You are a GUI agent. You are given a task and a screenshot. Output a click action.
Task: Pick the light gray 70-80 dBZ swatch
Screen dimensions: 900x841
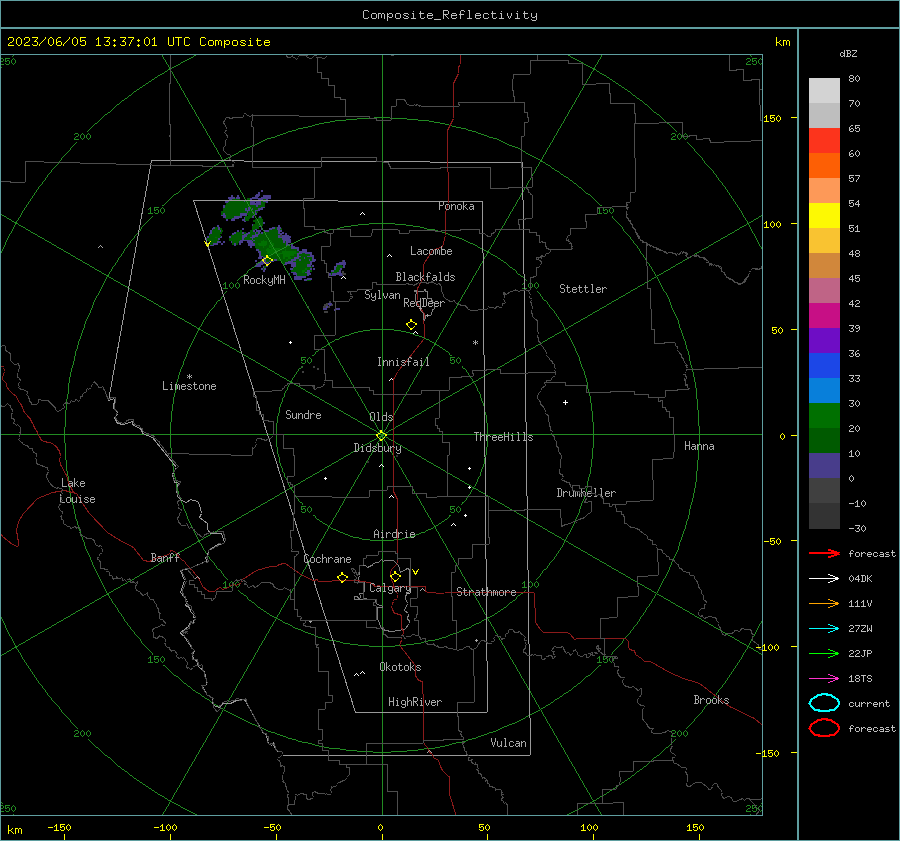point(824,91)
